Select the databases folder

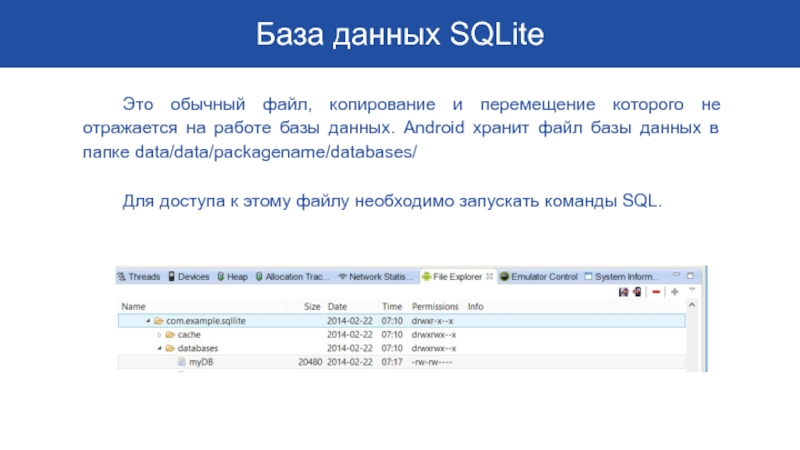coord(197,348)
